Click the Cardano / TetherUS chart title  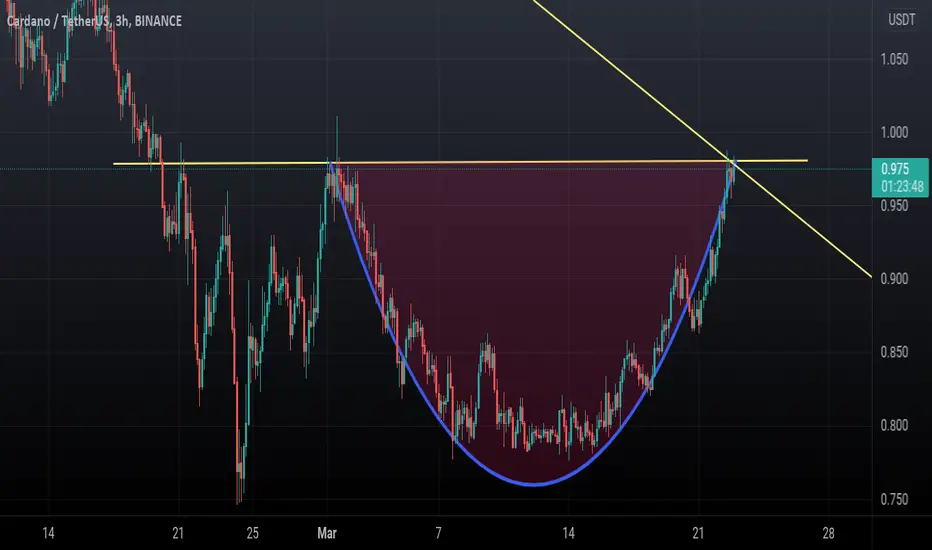pyautogui.click(x=94, y=21)
